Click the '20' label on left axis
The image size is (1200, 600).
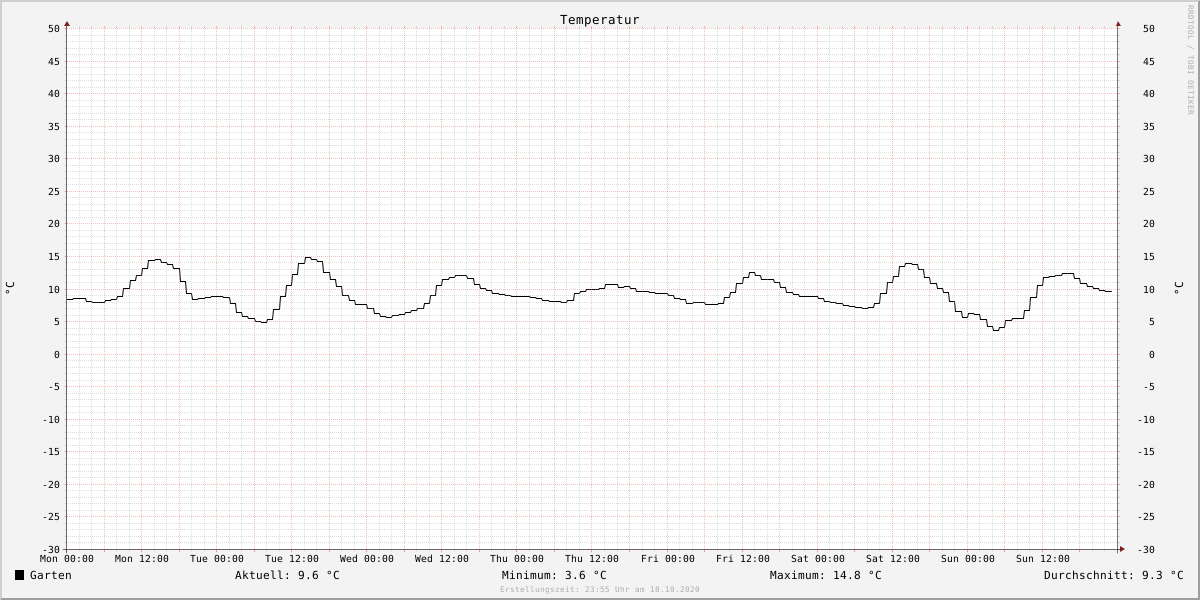click(54, 224)
